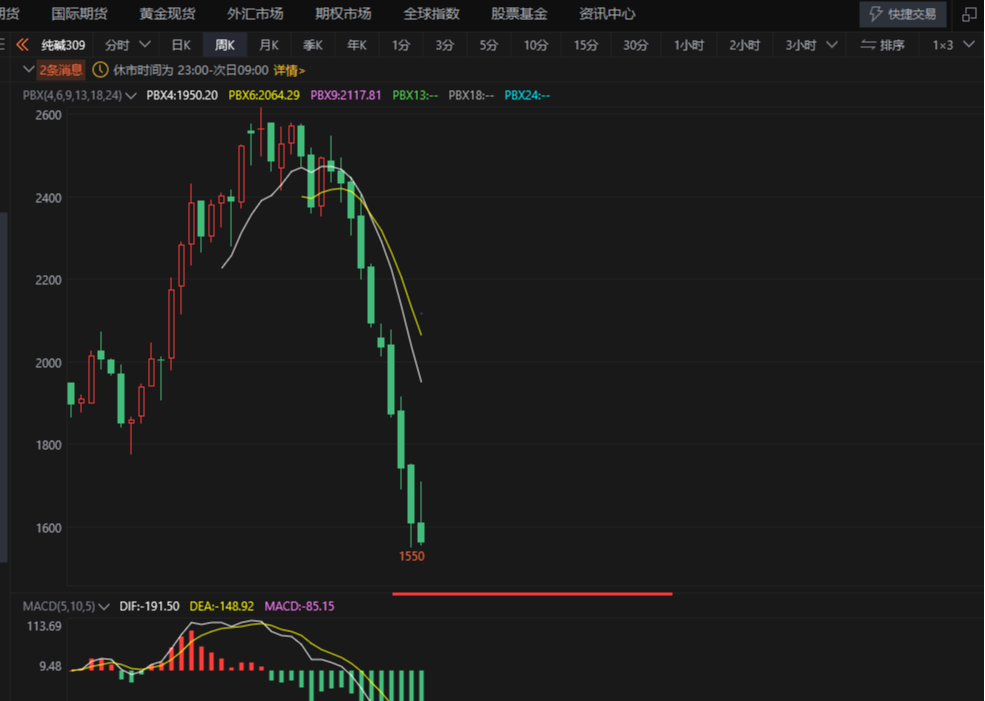The image size is (985, 701).
Task: Expand the 3小时 period dropdown arrow
Action: [x=832, y=45]
